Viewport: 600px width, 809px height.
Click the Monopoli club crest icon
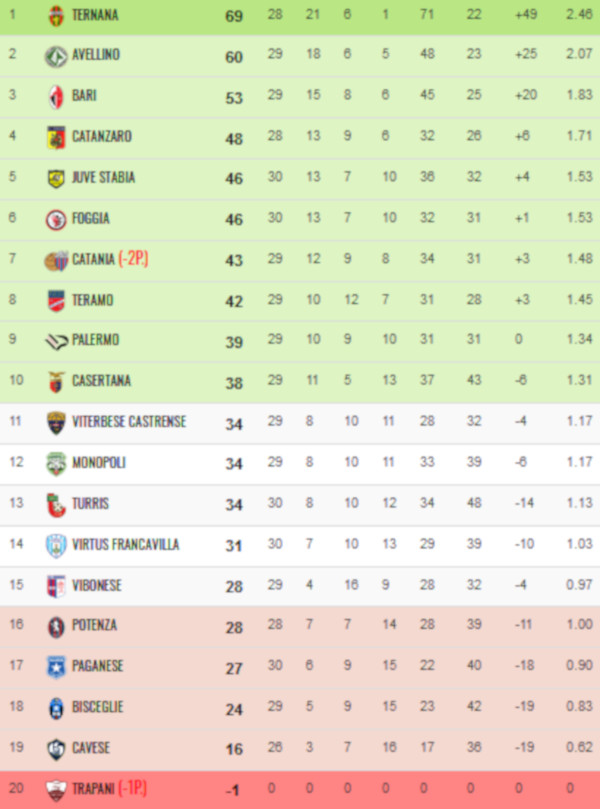click(x=56, y=463)
